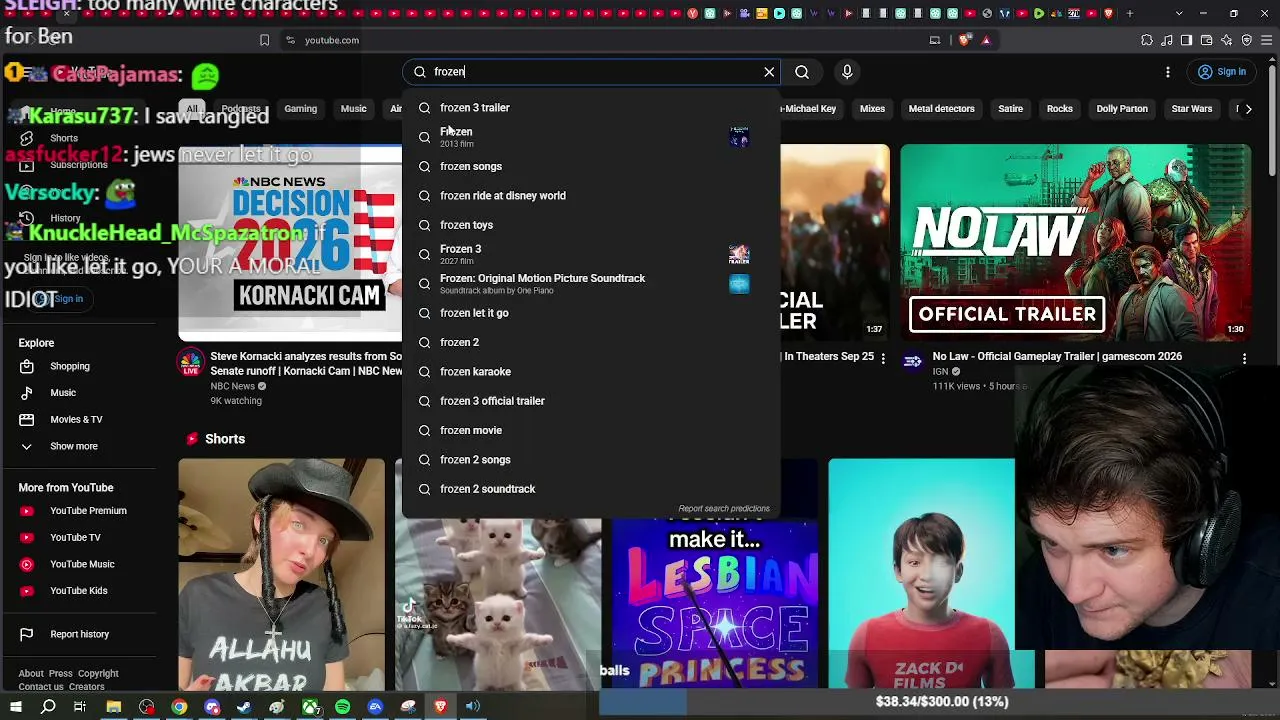The image size is (1280, 720).
Task: Choose the 'frozen 2 soundtrack' suggestion
Action: click(x=590, y=489)
